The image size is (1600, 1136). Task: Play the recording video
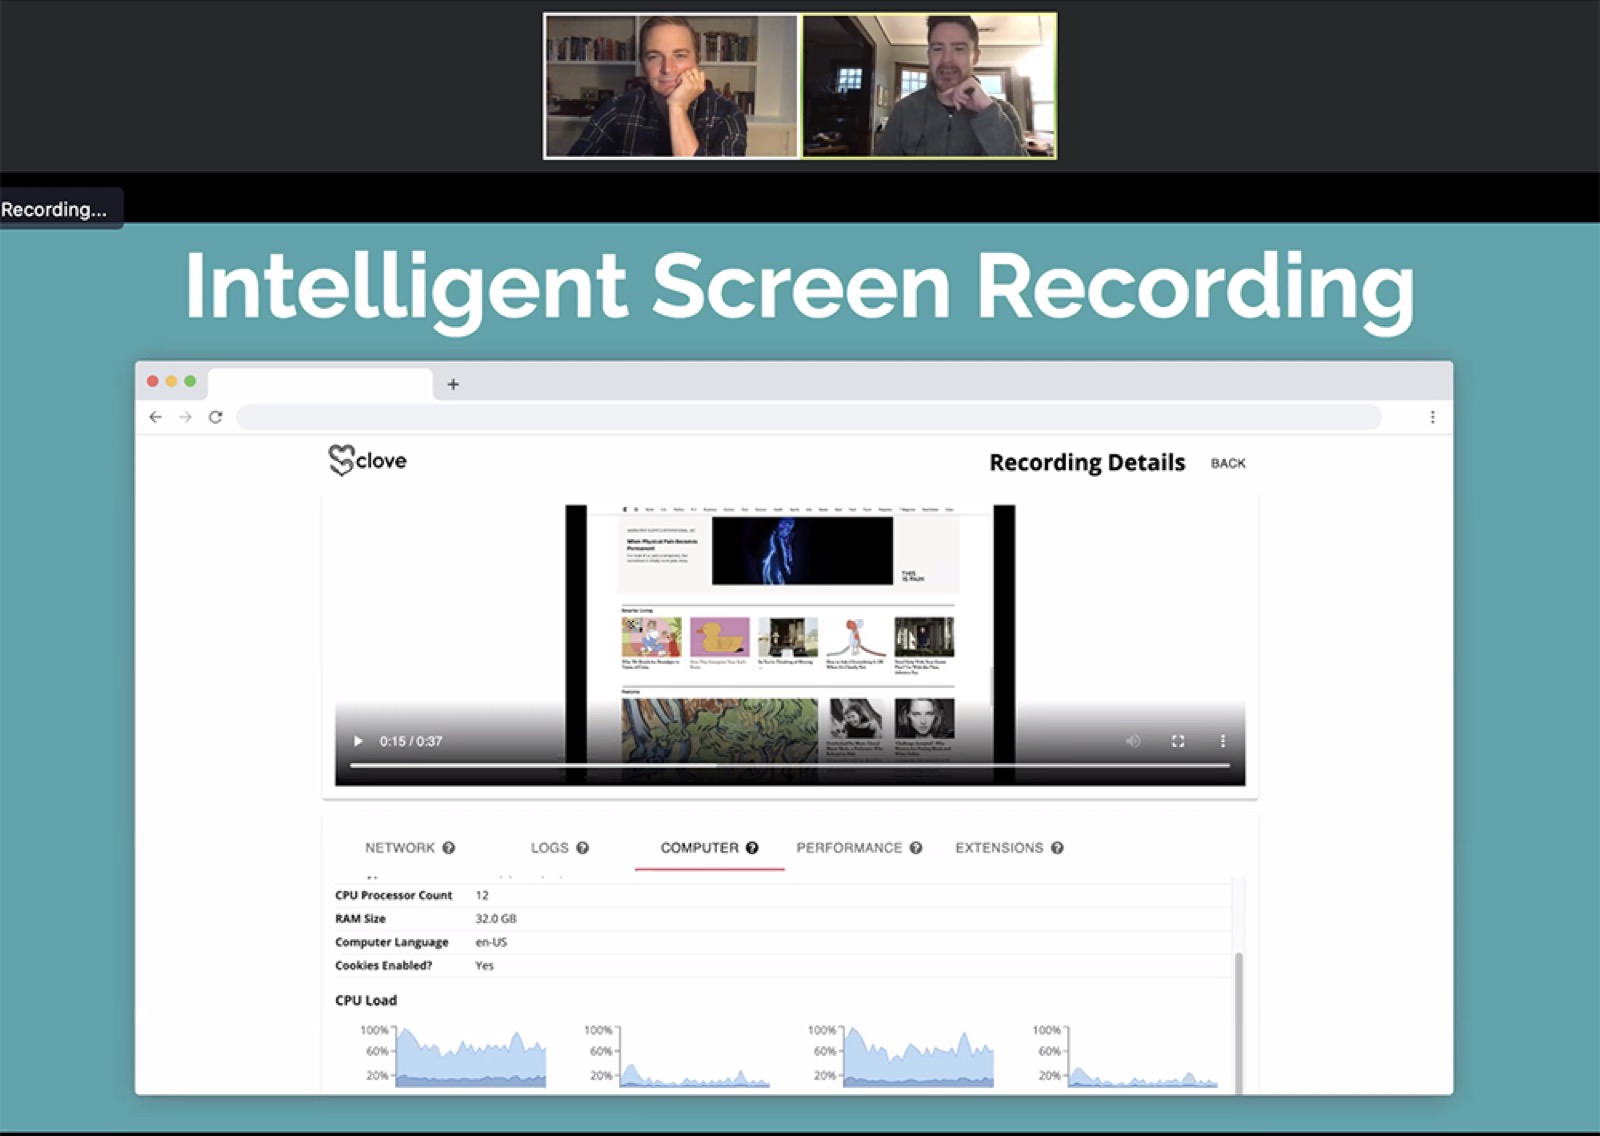[358, 741]
